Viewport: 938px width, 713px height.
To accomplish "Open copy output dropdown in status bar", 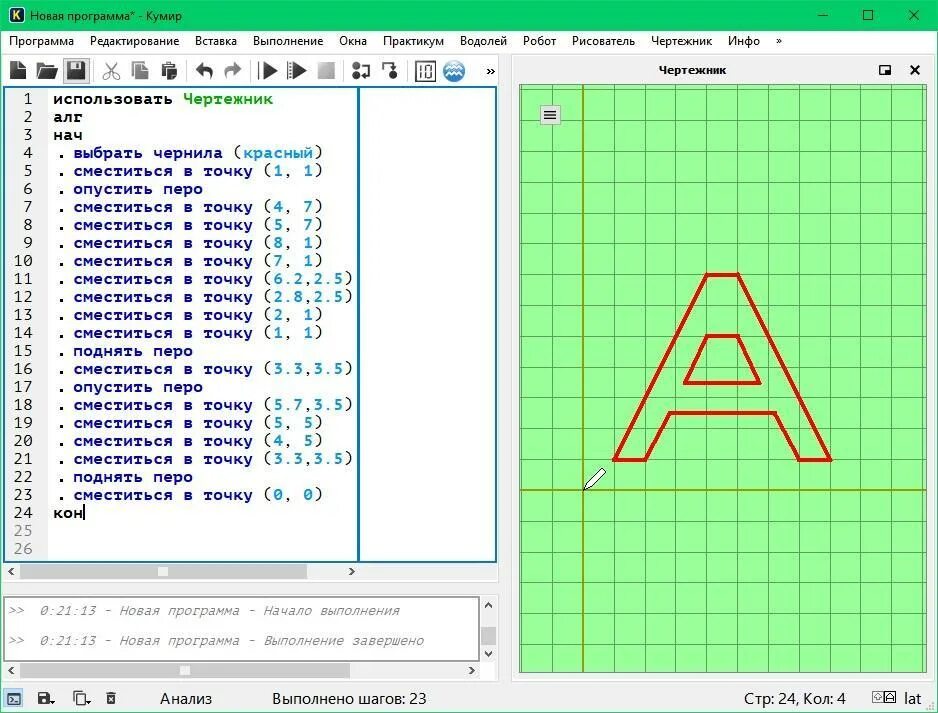I will [81, 698].
